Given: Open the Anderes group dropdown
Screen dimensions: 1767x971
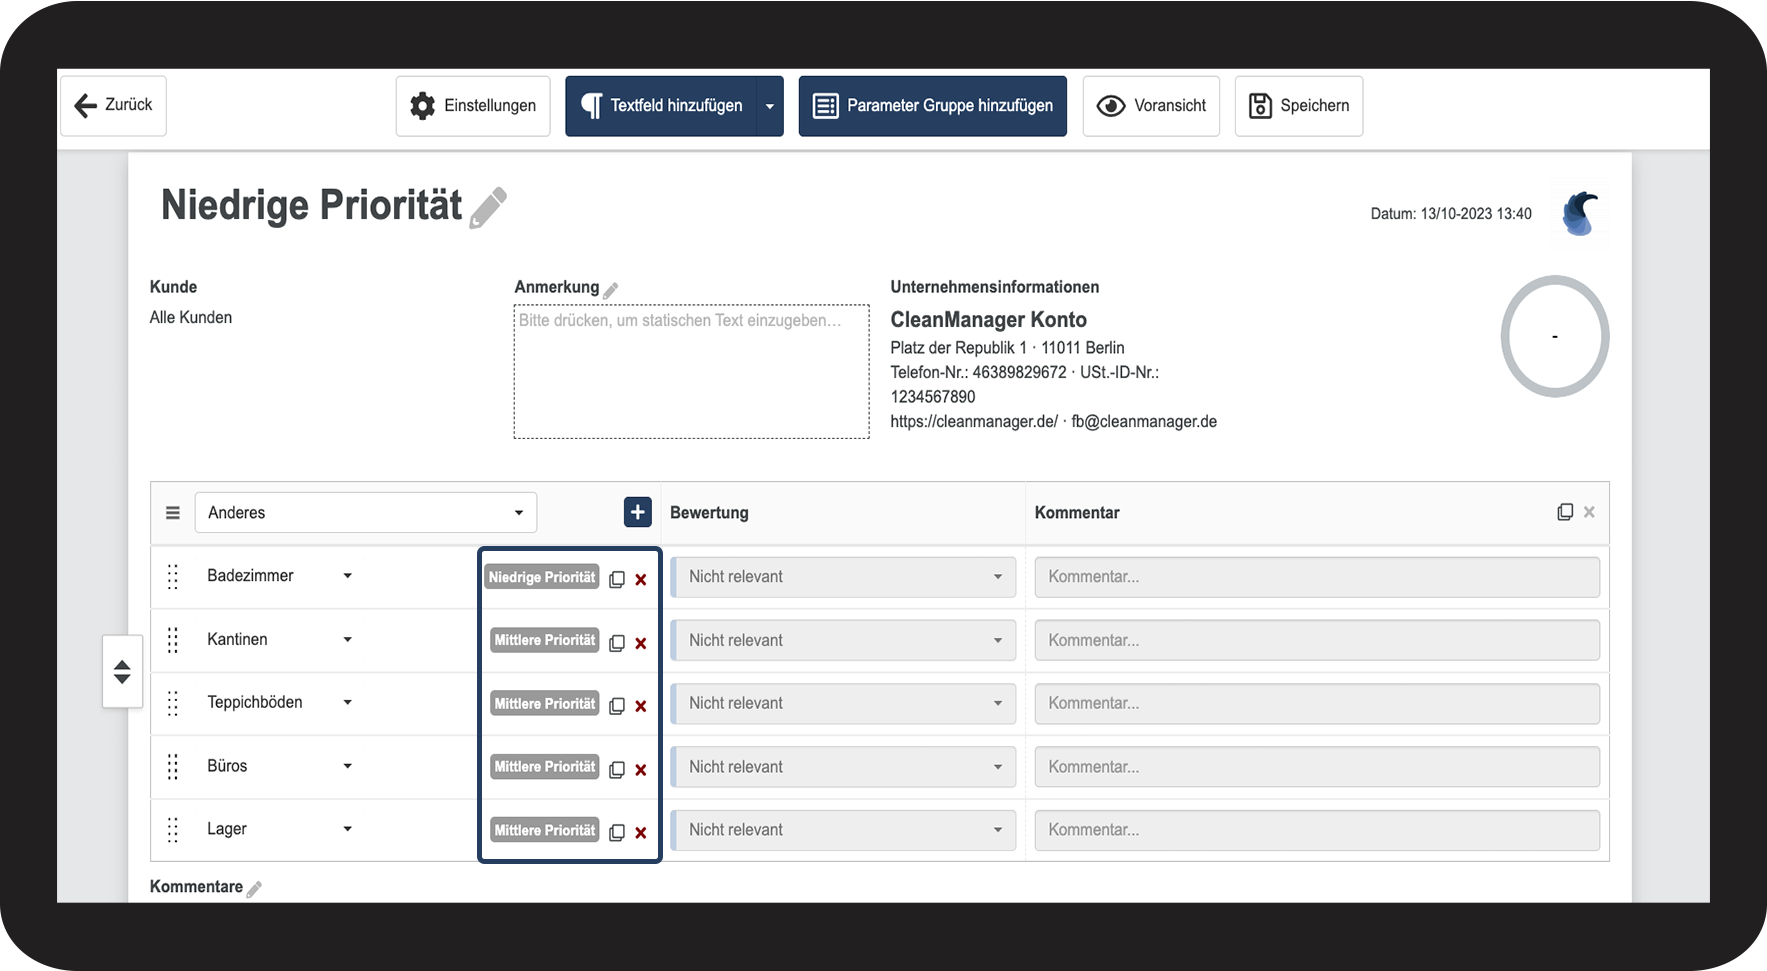Looking at the screenshot, I should click(366, 513).
